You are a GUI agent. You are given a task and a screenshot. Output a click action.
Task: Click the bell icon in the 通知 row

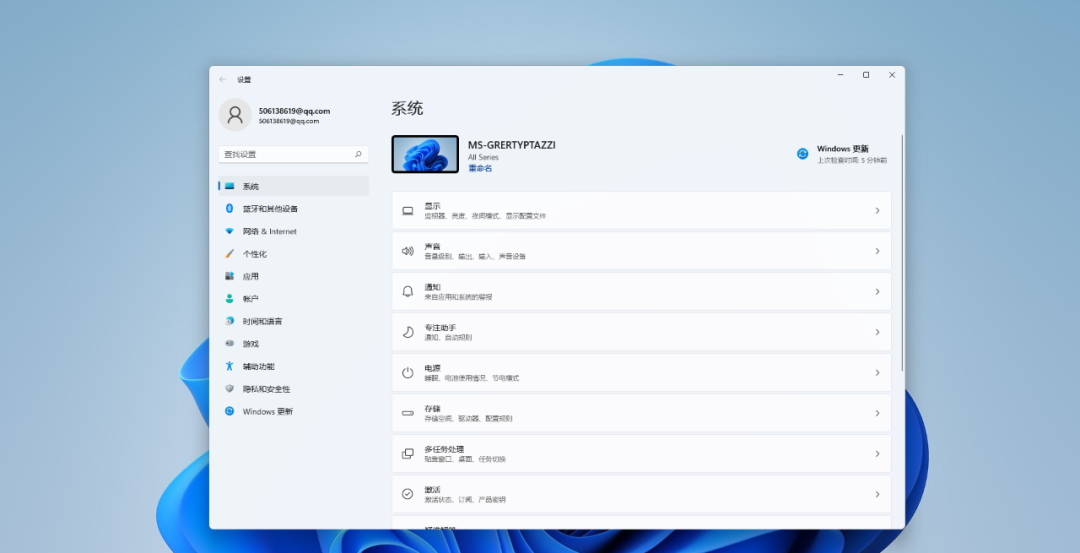coord(407,292)
